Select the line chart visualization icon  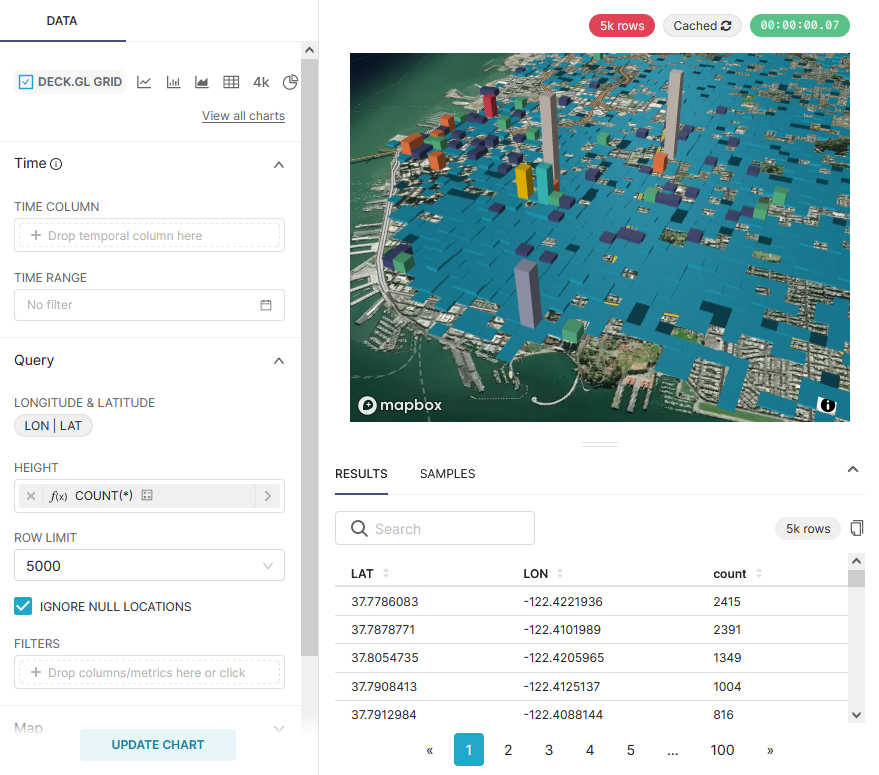(144, 82)
